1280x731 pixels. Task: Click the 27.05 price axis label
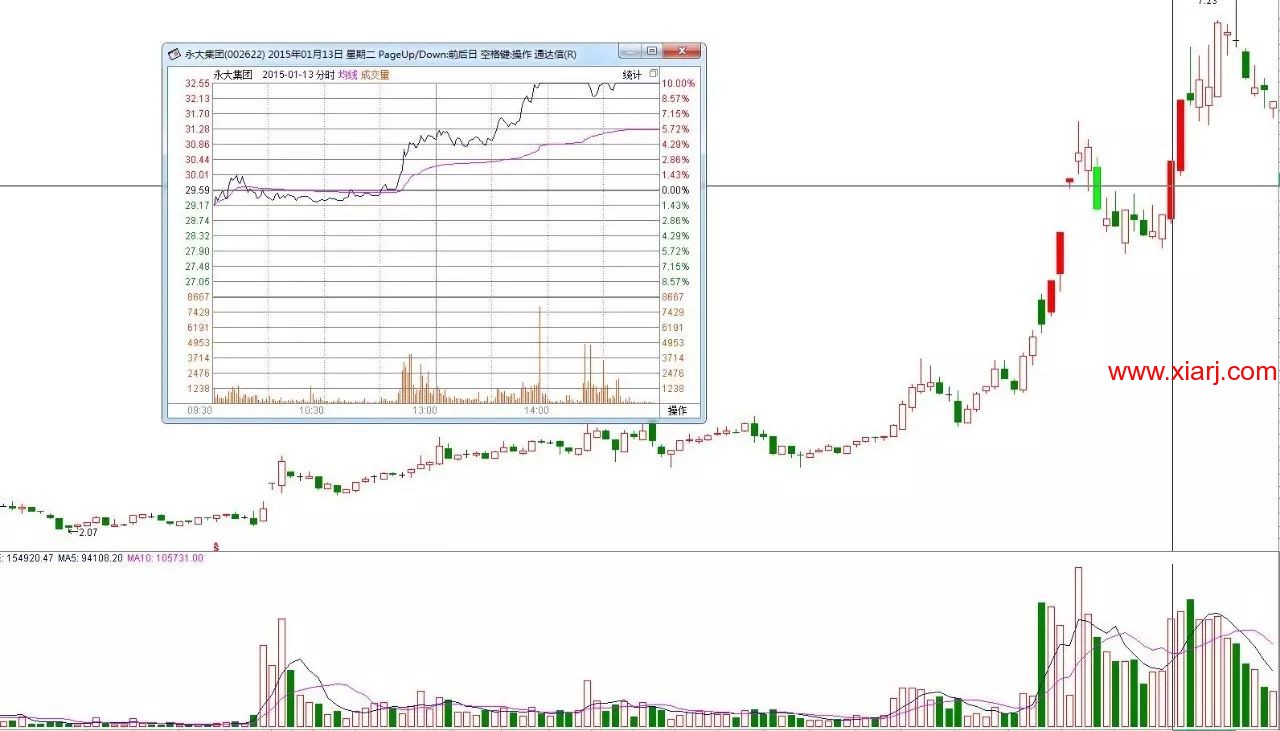[197, 282]
